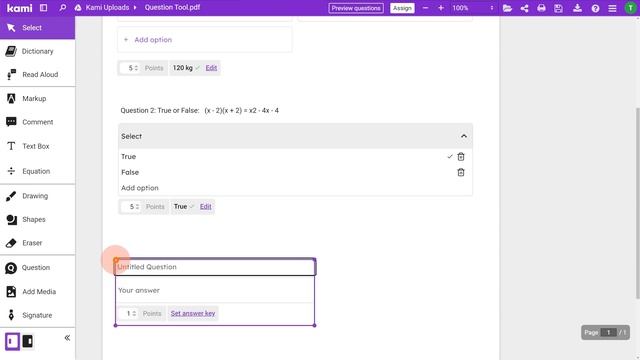The height and width of the screenshot is (360, 640).
Task: Activate the Eraser tool
Action: pos(38,243)
